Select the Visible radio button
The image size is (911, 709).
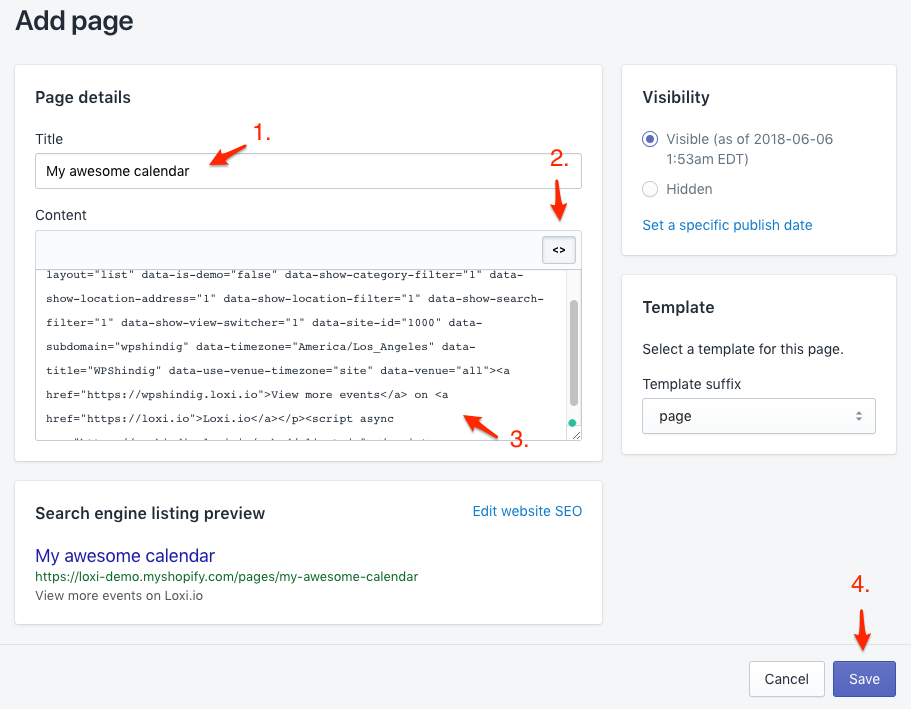(x=650, y=139)
